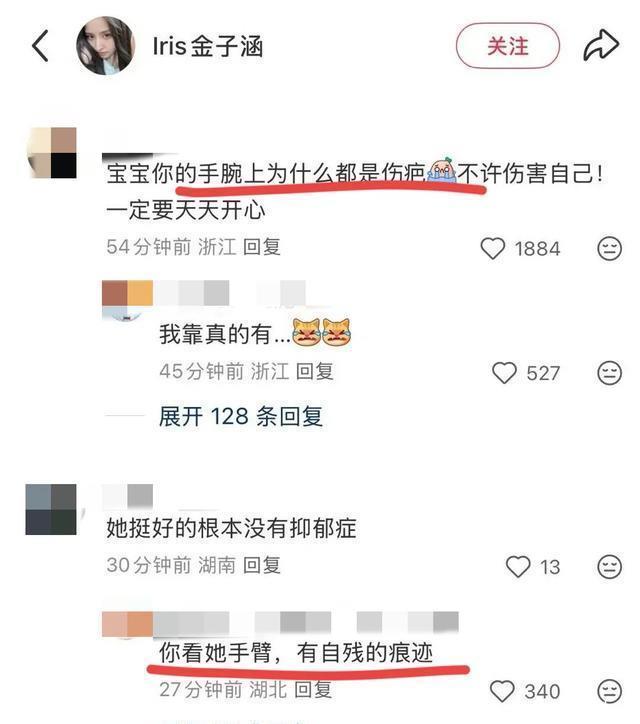This screenshot has width=640, height=724.
Task: Like the comment with 13 likes
Action: tap(518, 567)
